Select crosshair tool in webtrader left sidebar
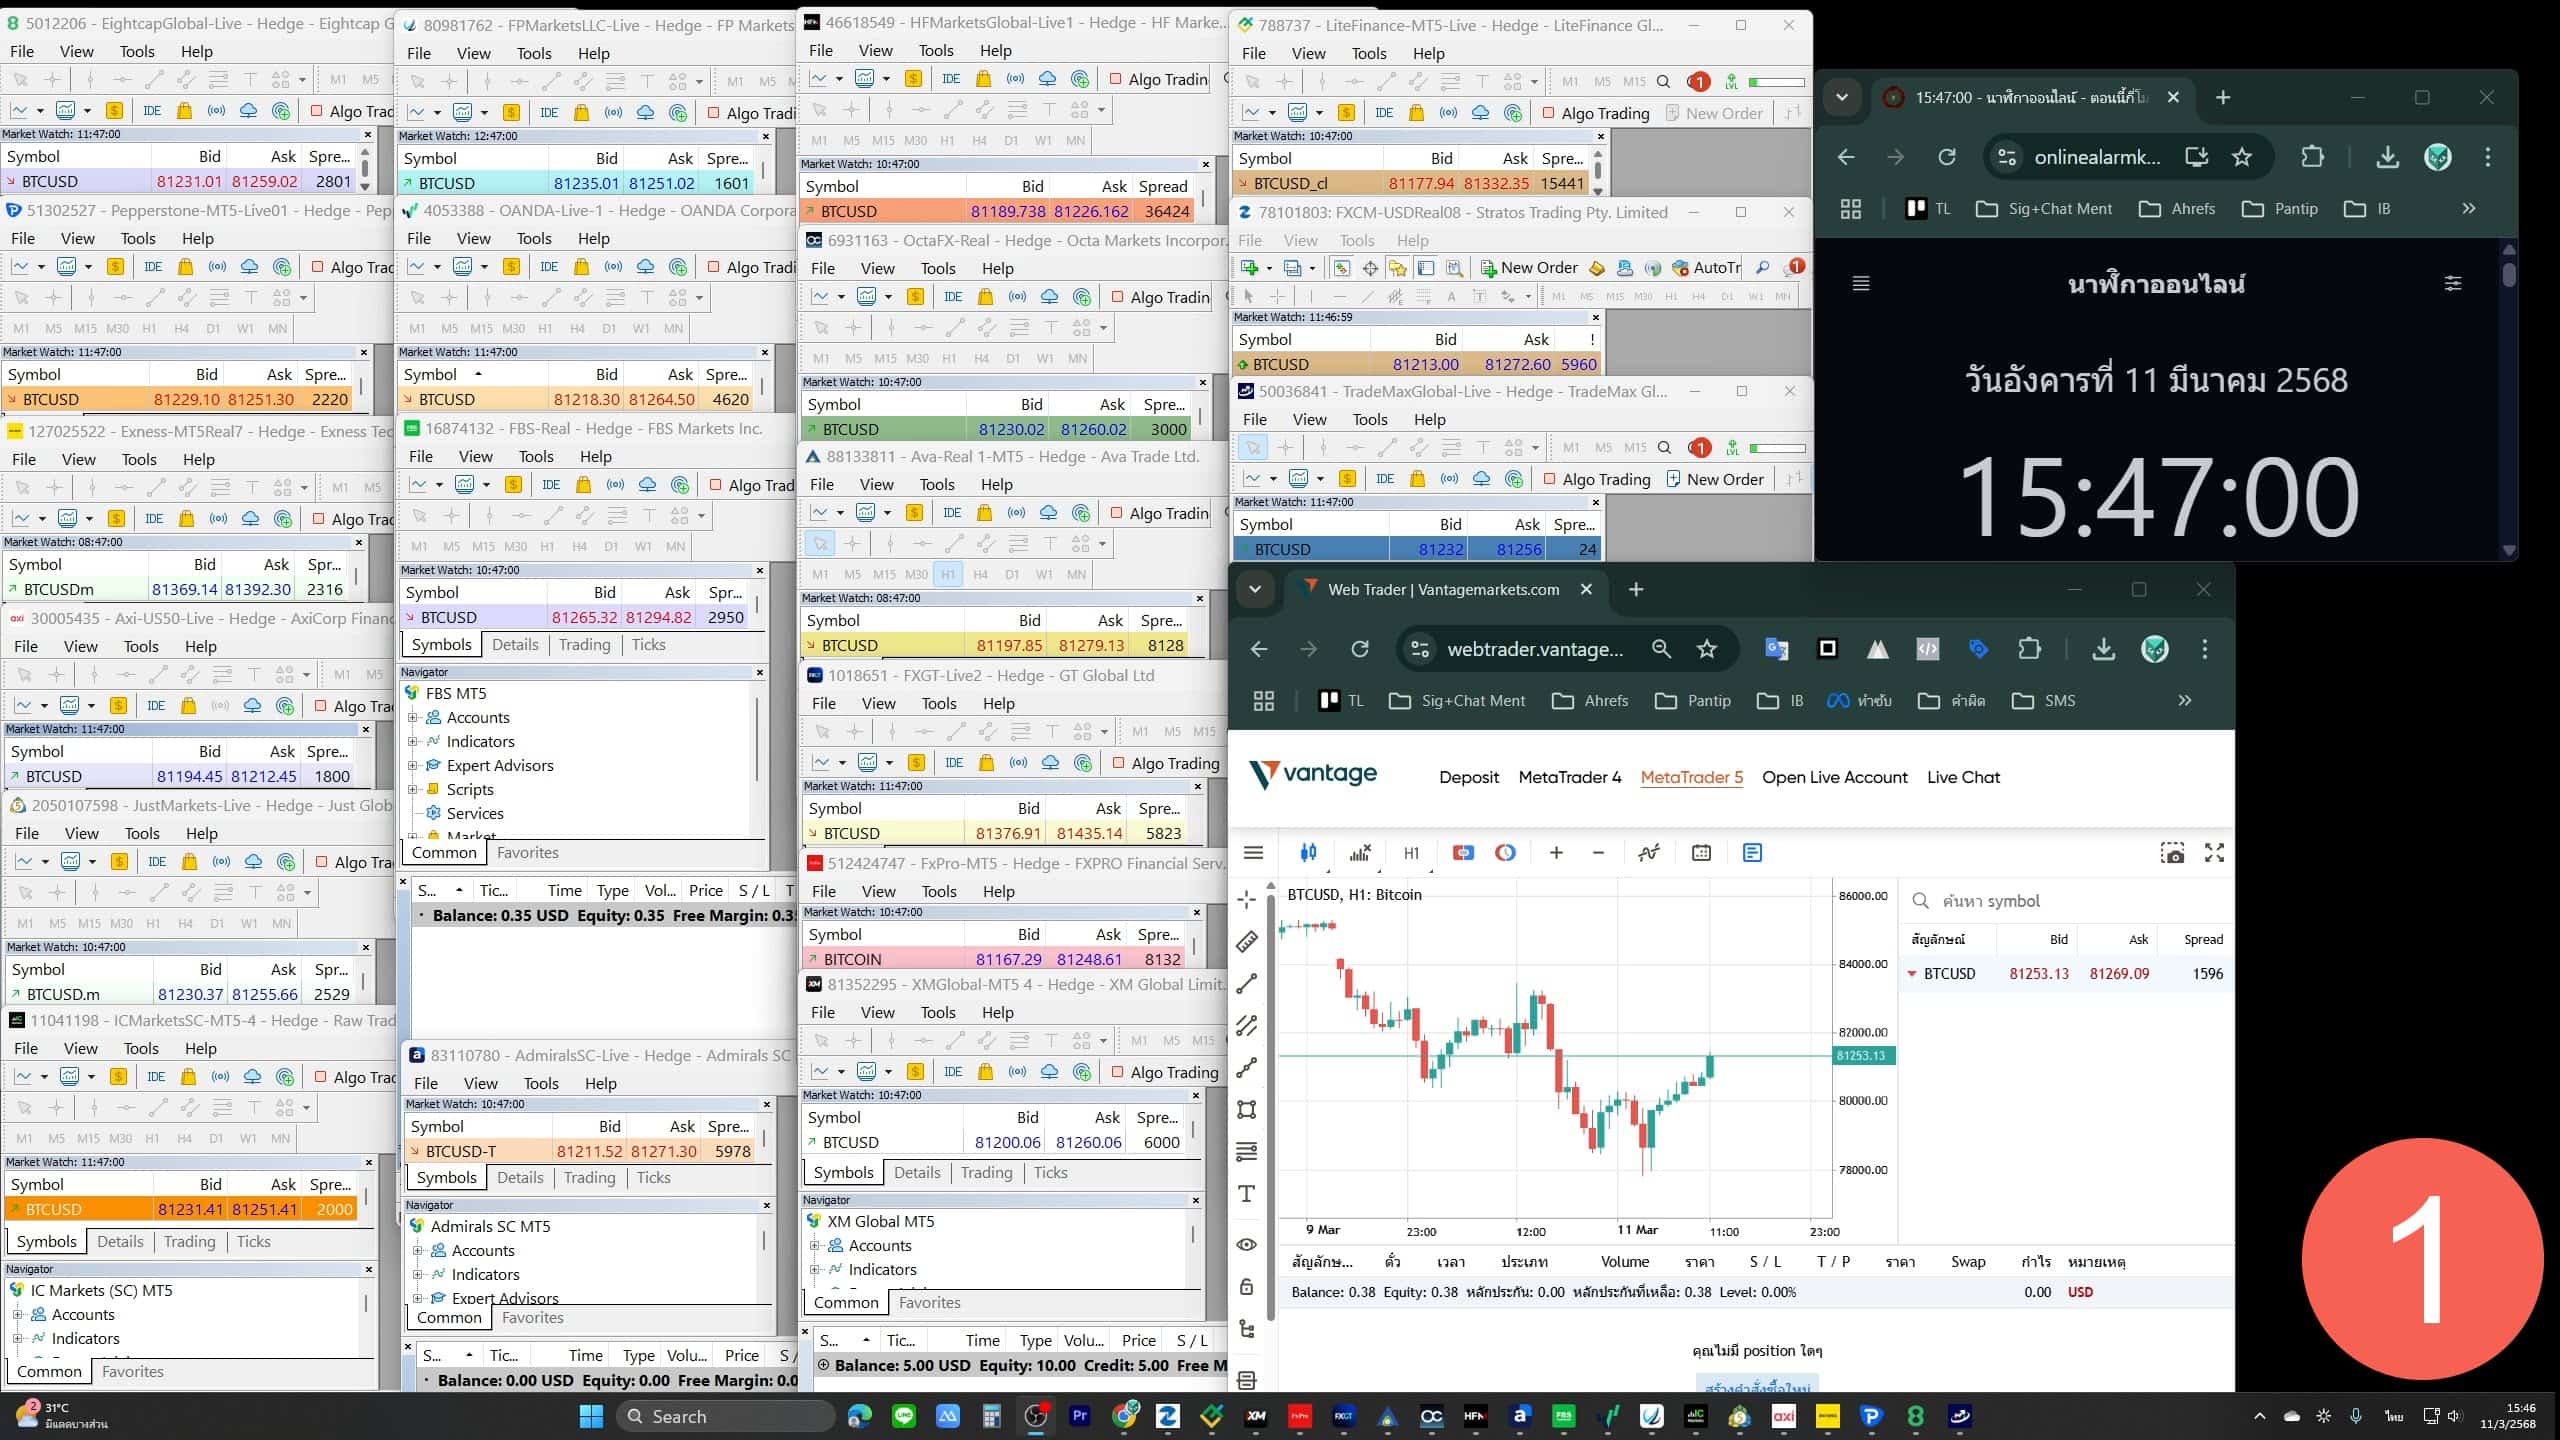 1247,899
